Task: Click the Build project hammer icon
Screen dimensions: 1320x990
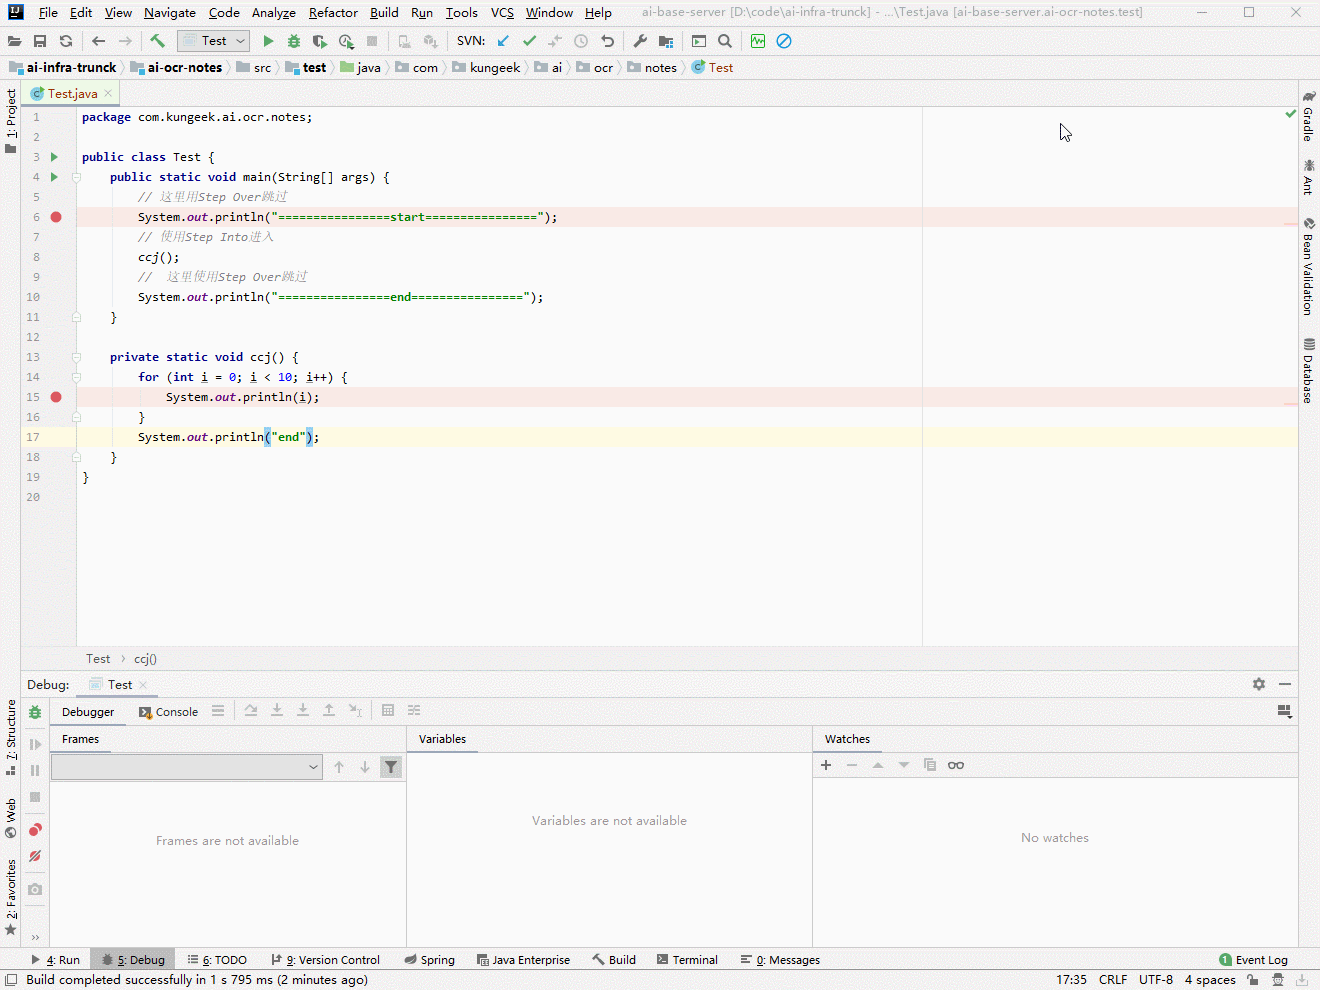Action: pos(157,41)
